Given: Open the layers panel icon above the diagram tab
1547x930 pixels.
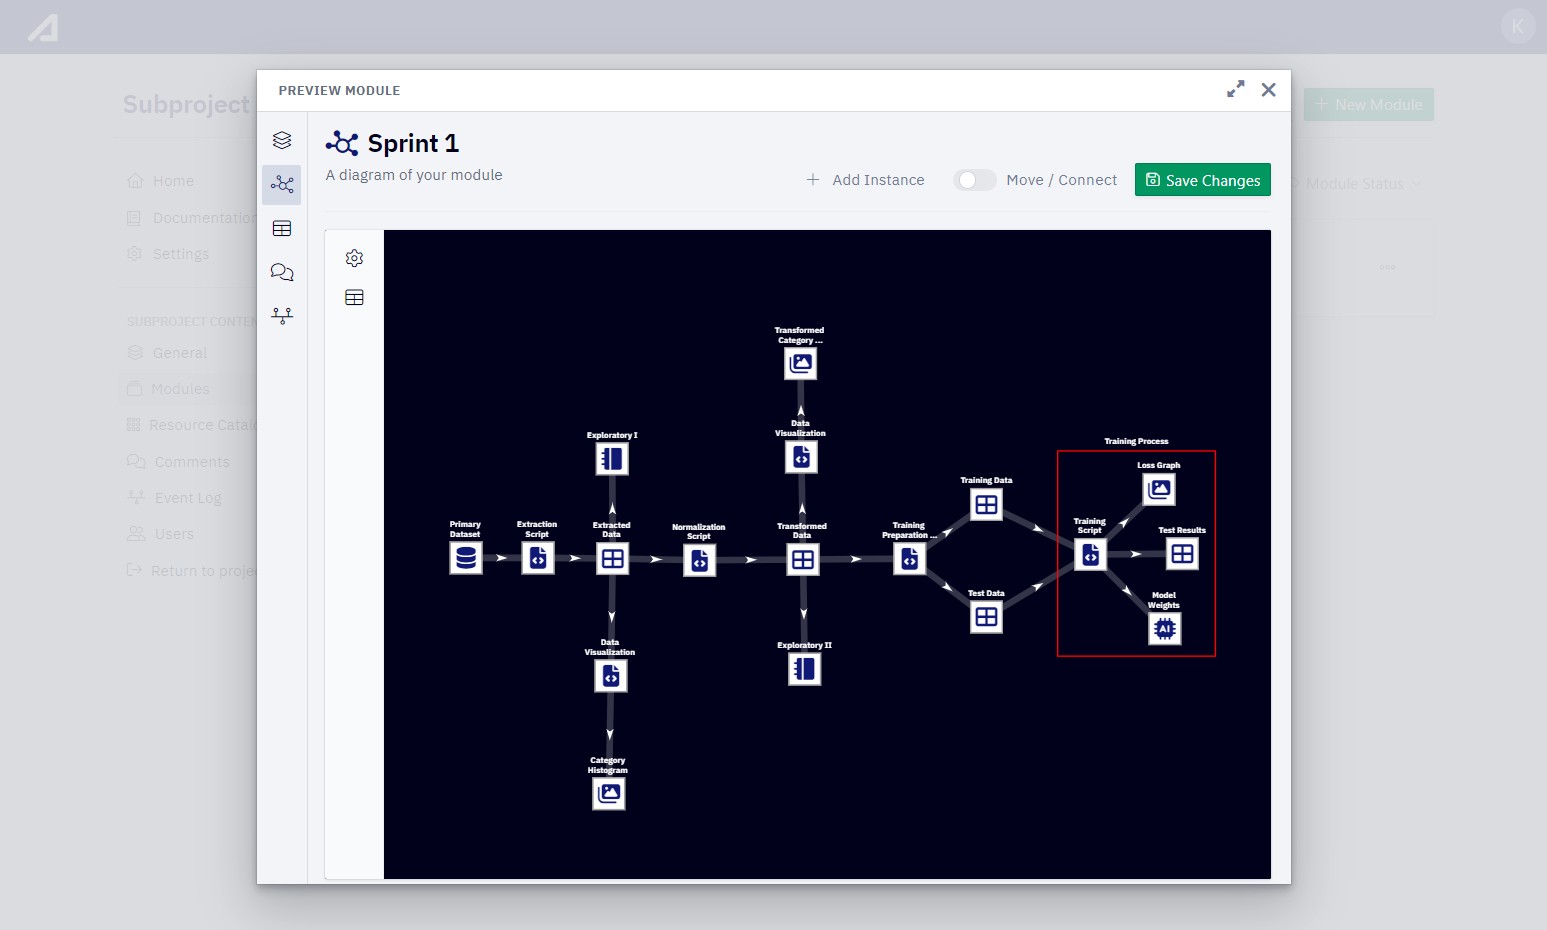Looking at the screenshot, I should tap(281, 139).
